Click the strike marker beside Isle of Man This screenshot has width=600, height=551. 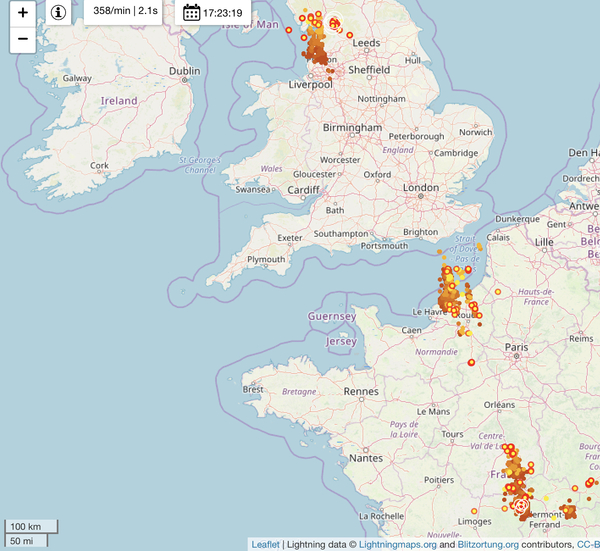pos(288,30)
